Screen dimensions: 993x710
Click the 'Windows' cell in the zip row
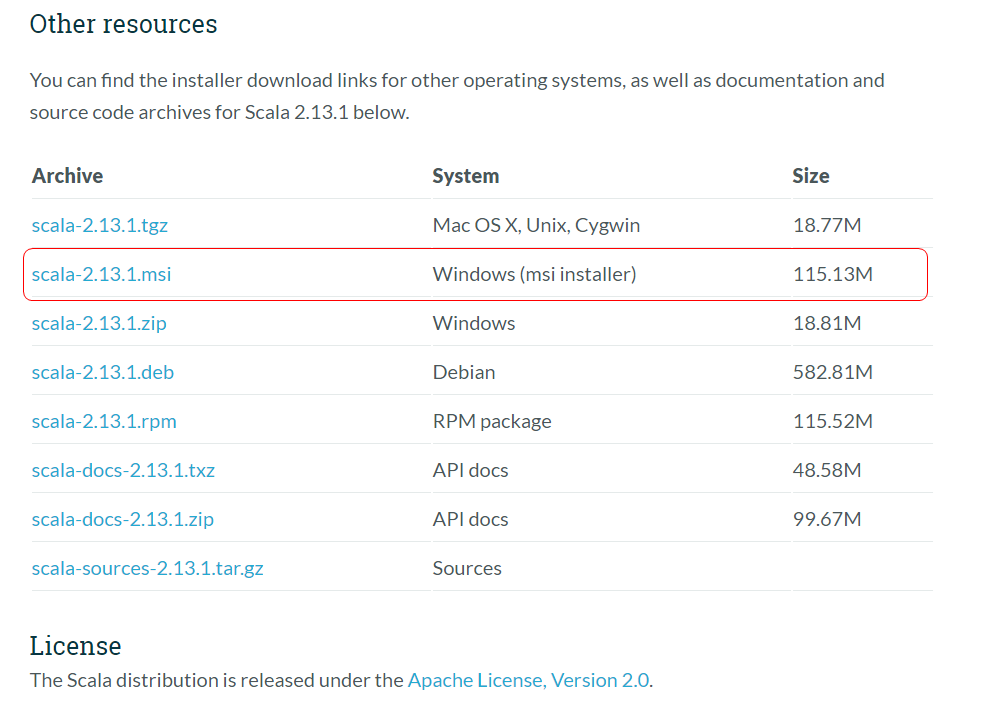click(474, 324)
